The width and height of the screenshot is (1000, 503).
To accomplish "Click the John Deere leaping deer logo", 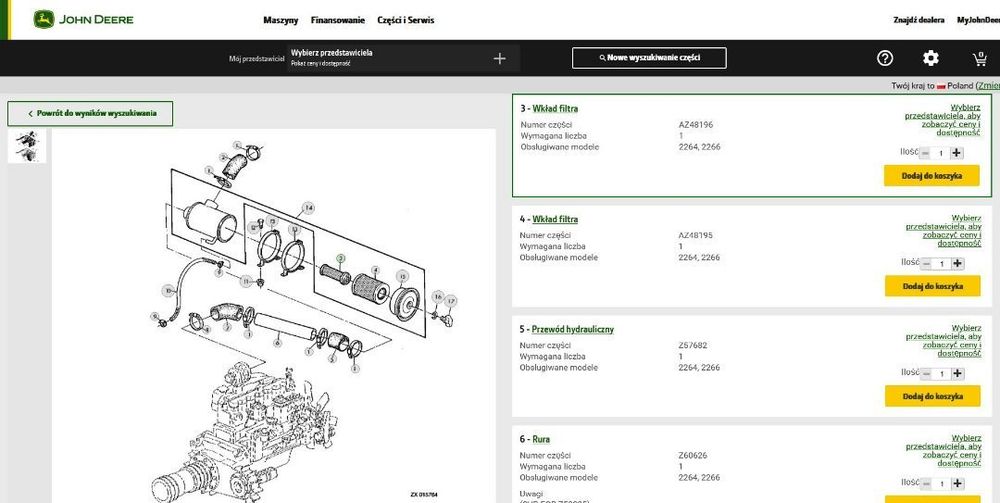I will (44, 20).
